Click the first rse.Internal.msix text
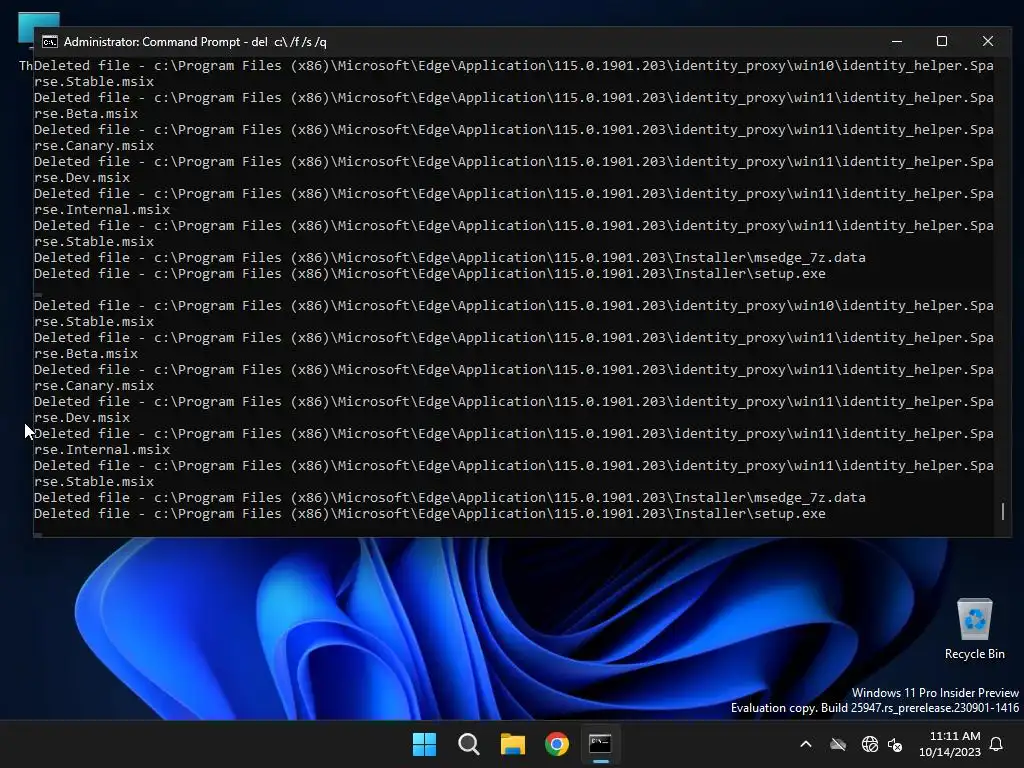This screenshot has width=1024, height=768. 102,210
